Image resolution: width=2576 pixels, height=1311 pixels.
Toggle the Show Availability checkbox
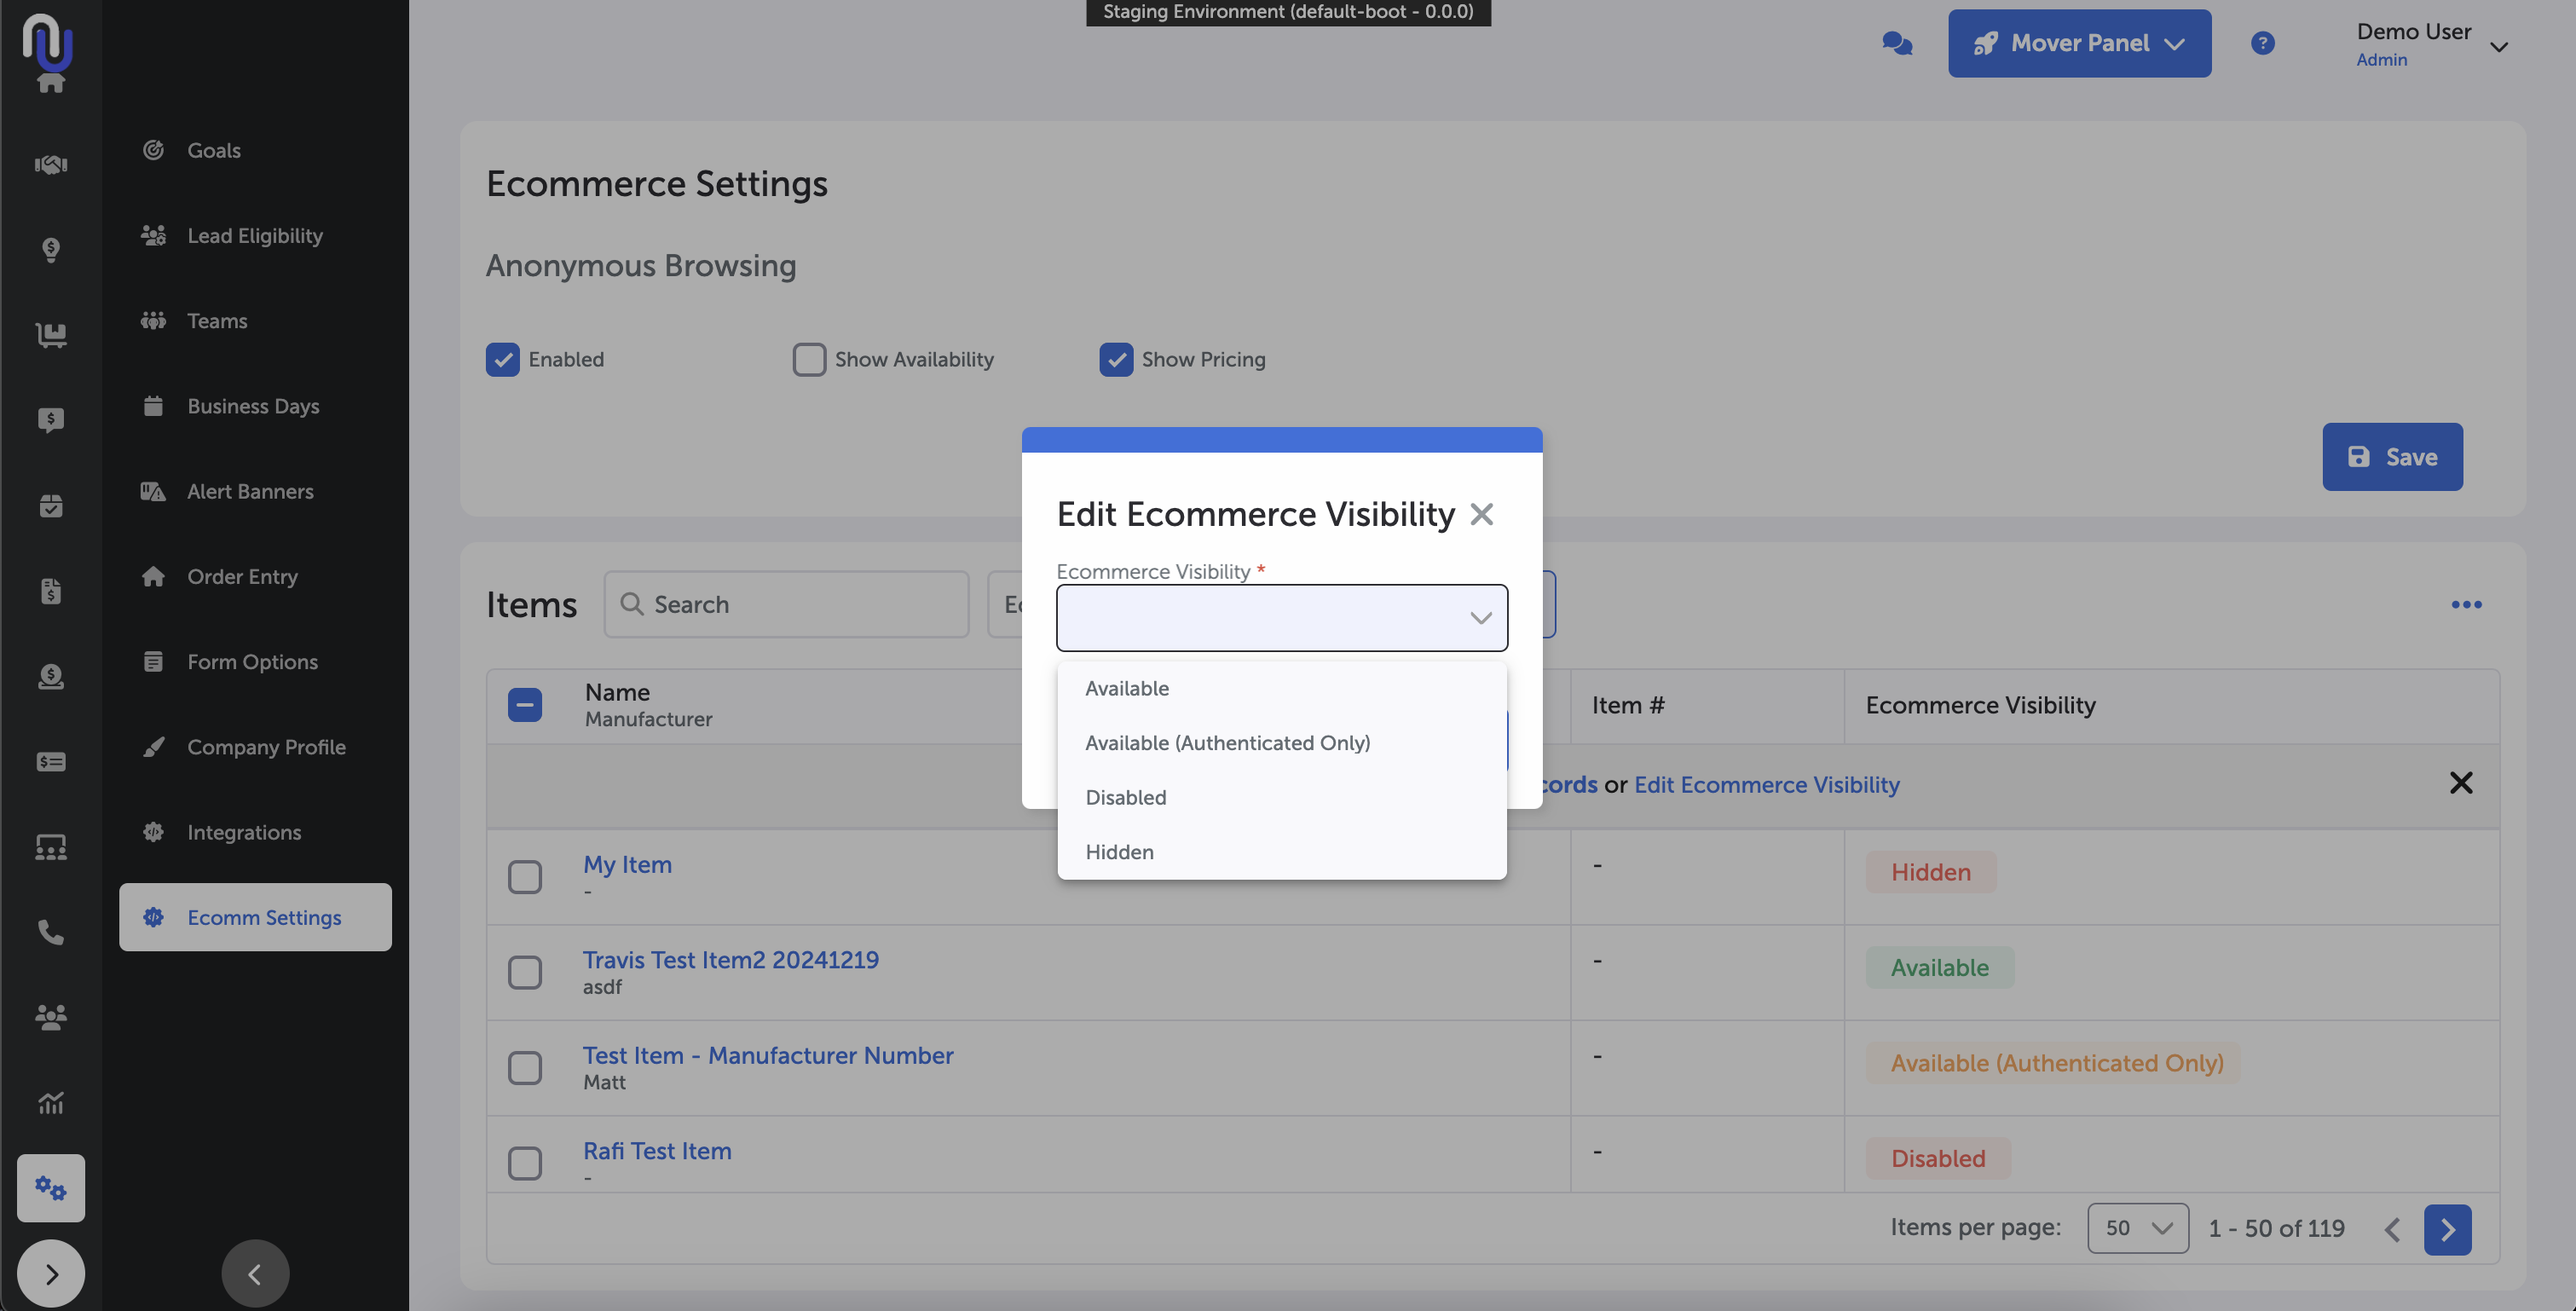click(x=808, y=359)
